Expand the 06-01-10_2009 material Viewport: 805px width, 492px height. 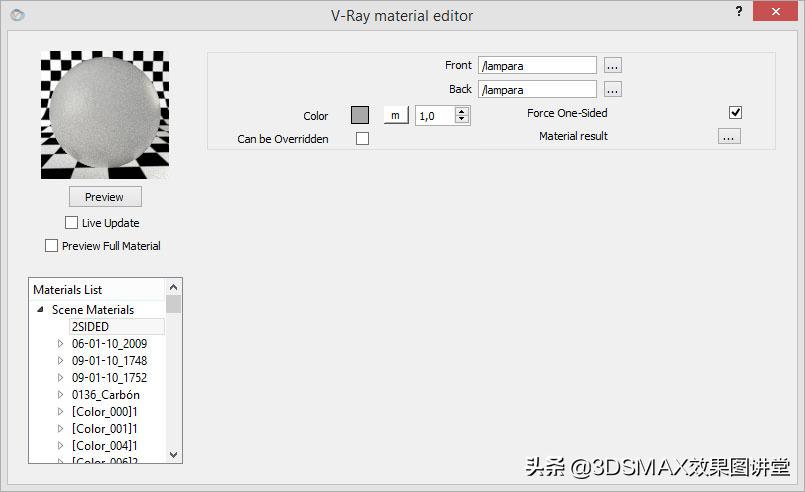coord(61,343)
